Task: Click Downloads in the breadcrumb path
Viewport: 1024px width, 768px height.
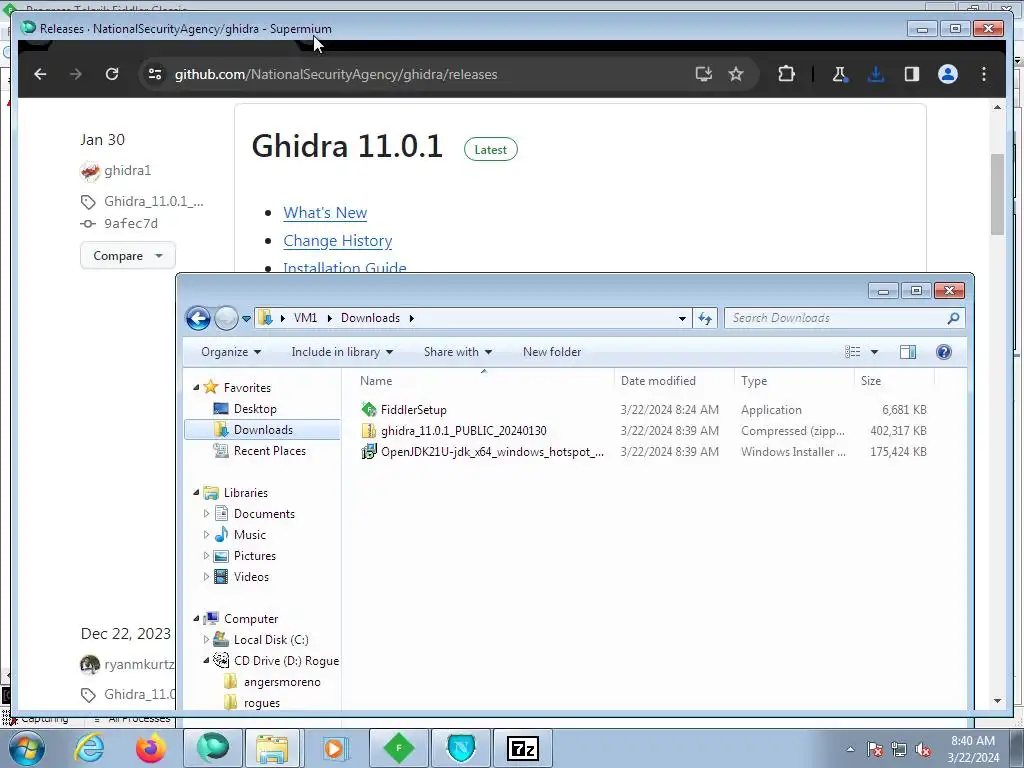Action: coord(370,318)
